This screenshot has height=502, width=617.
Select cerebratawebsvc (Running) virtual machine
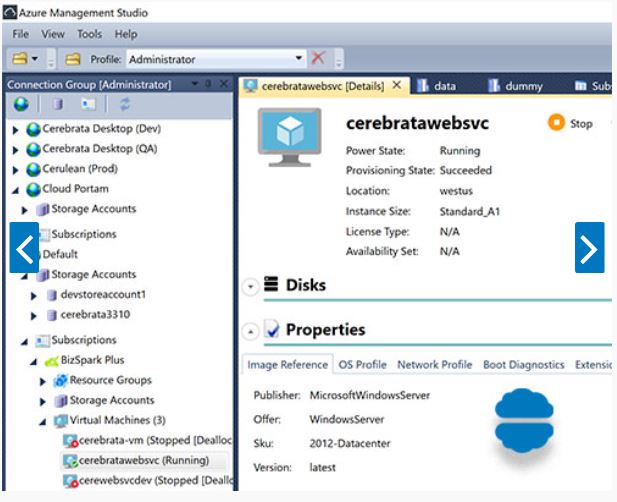pyautogui.click(x=144, y=460)
